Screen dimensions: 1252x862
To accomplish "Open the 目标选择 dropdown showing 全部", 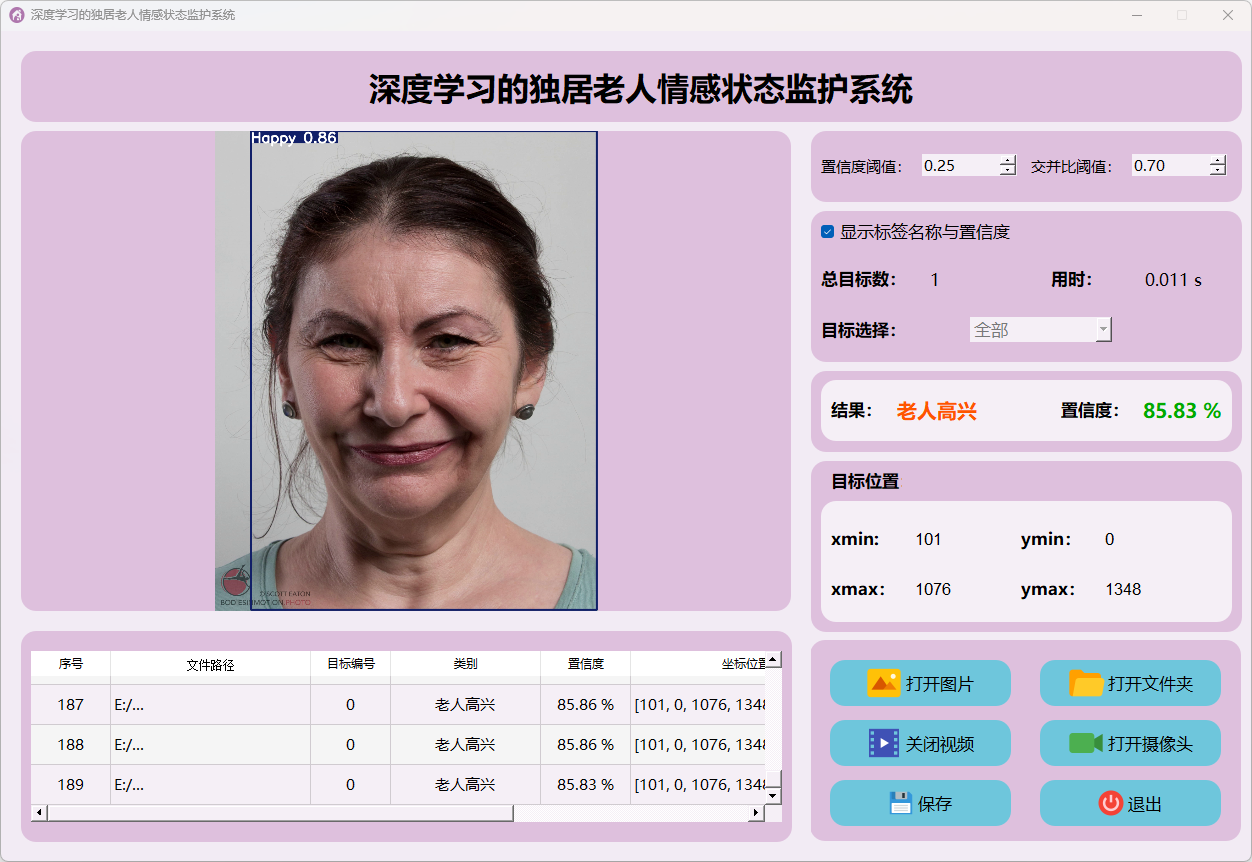I will pos(1040,329).
